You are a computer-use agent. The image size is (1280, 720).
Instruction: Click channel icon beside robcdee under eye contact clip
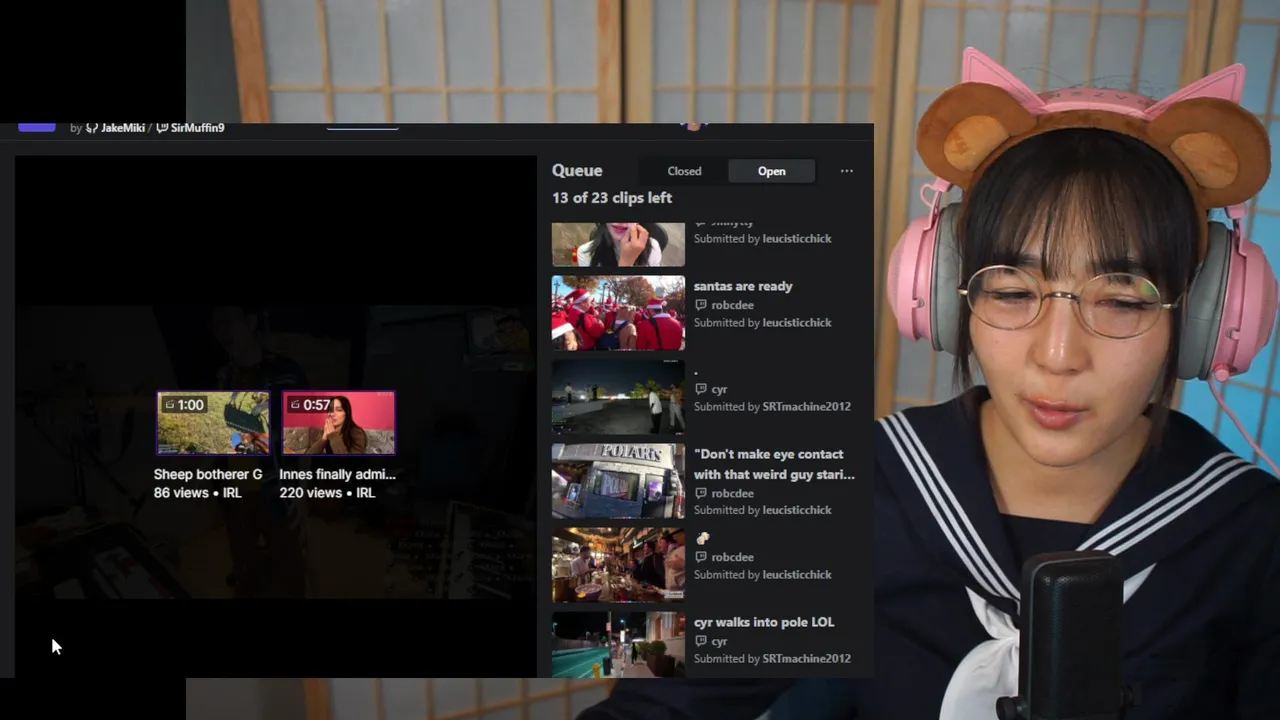[x=700, y=493]
